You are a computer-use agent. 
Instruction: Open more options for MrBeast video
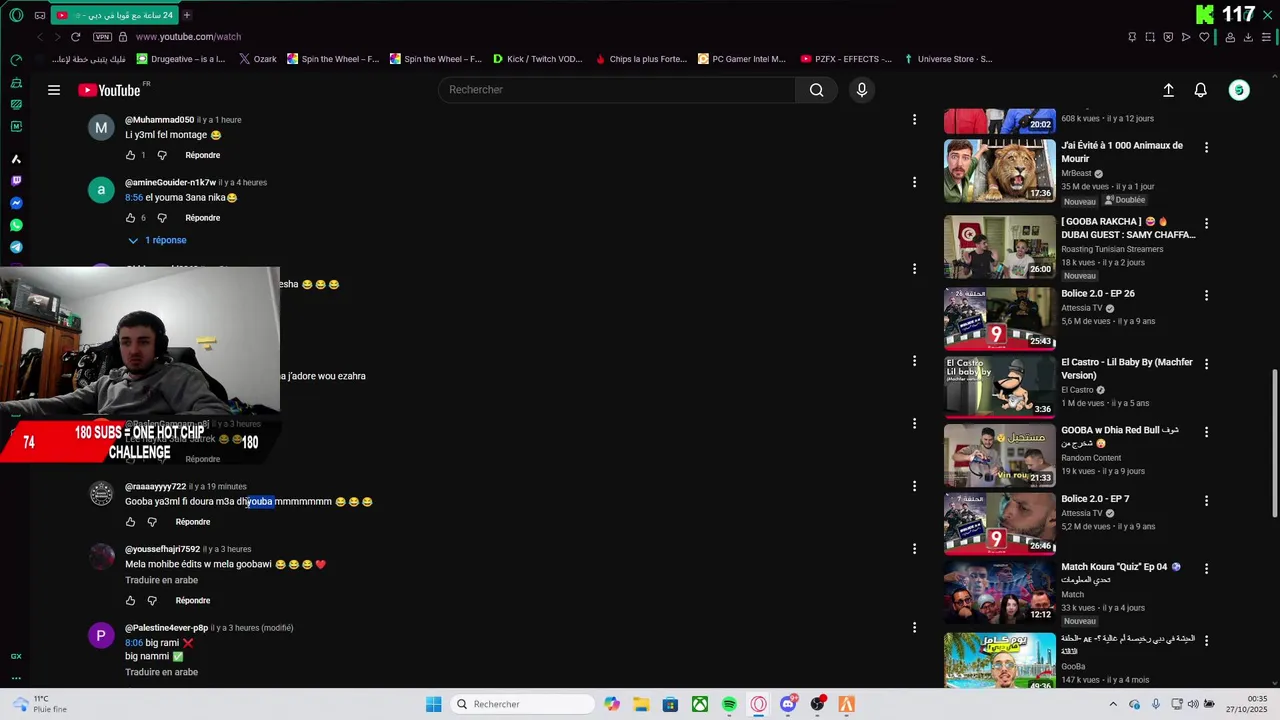tap(1206, 147)
